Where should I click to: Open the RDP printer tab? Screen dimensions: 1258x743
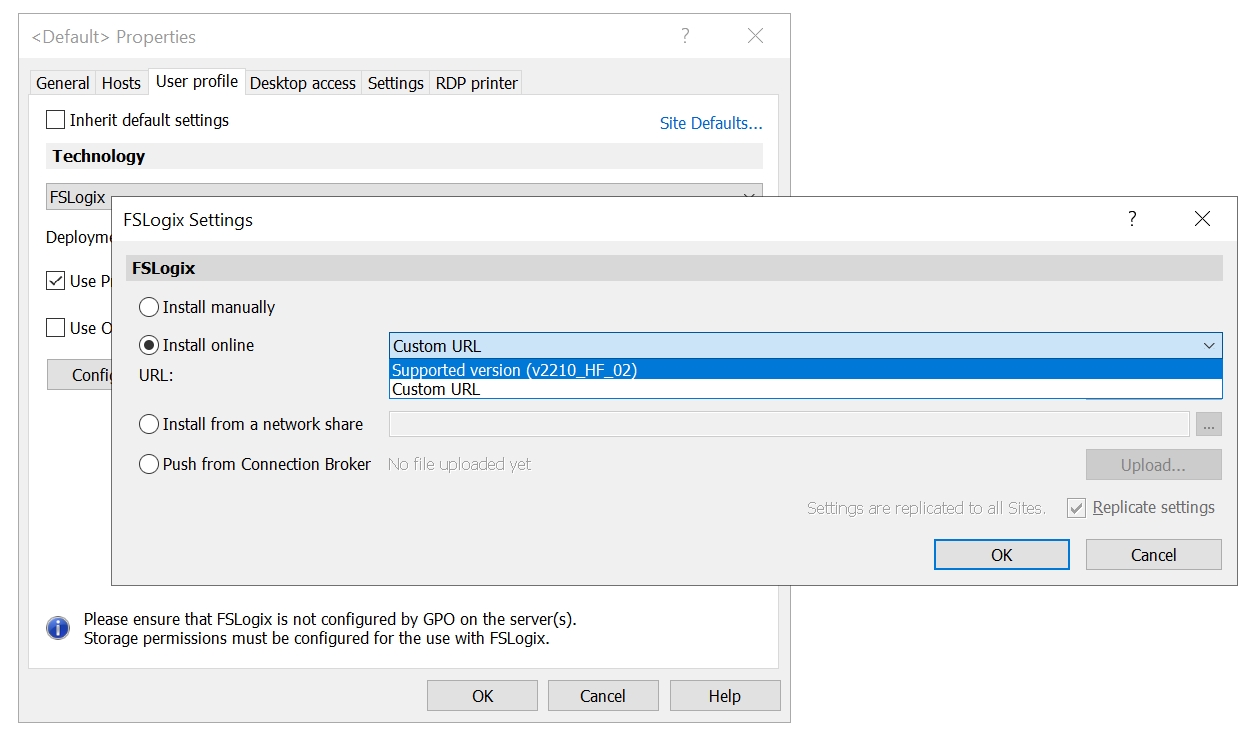pos(476,83)
